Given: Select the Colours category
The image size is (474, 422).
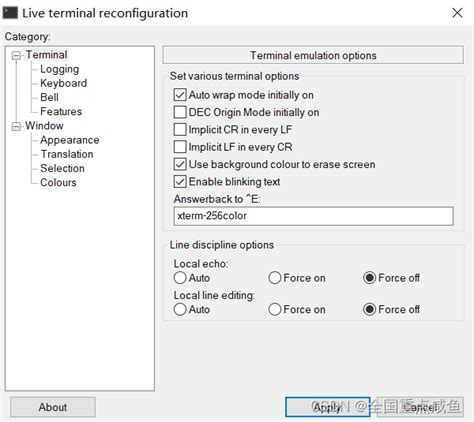Looking at the screenshot, I should tap(58, 183).
